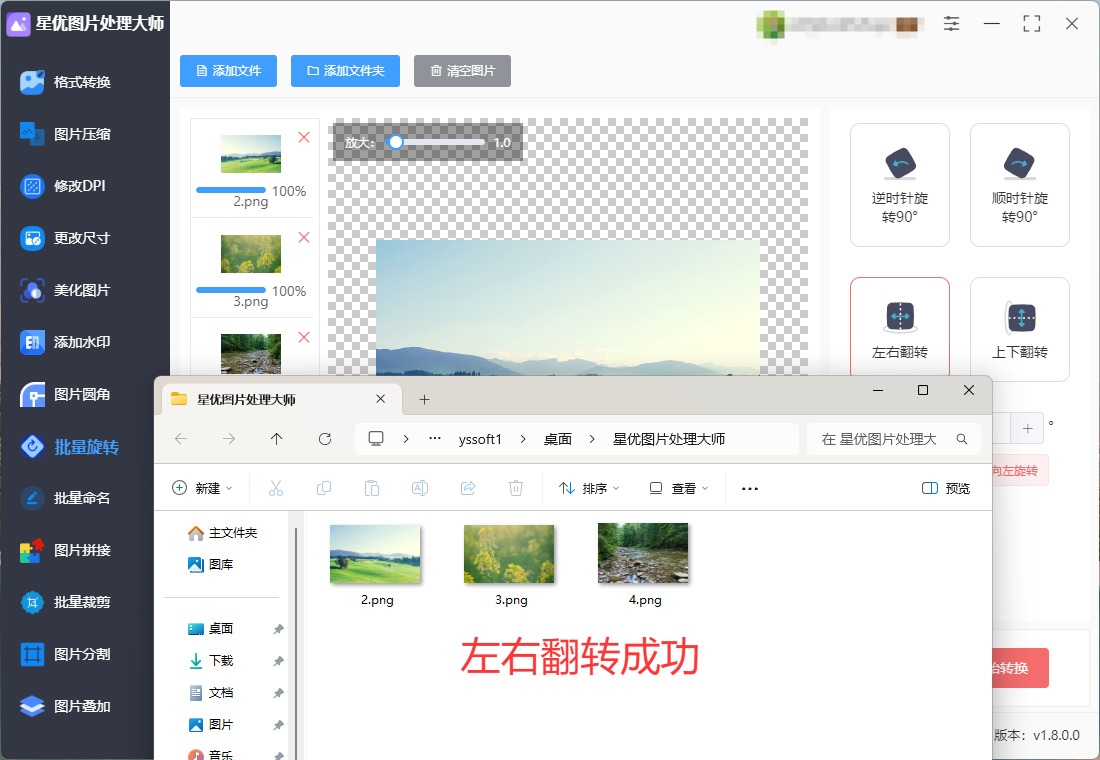Toggle the 预览 preview pane in Explorer

tap(946, 488)
